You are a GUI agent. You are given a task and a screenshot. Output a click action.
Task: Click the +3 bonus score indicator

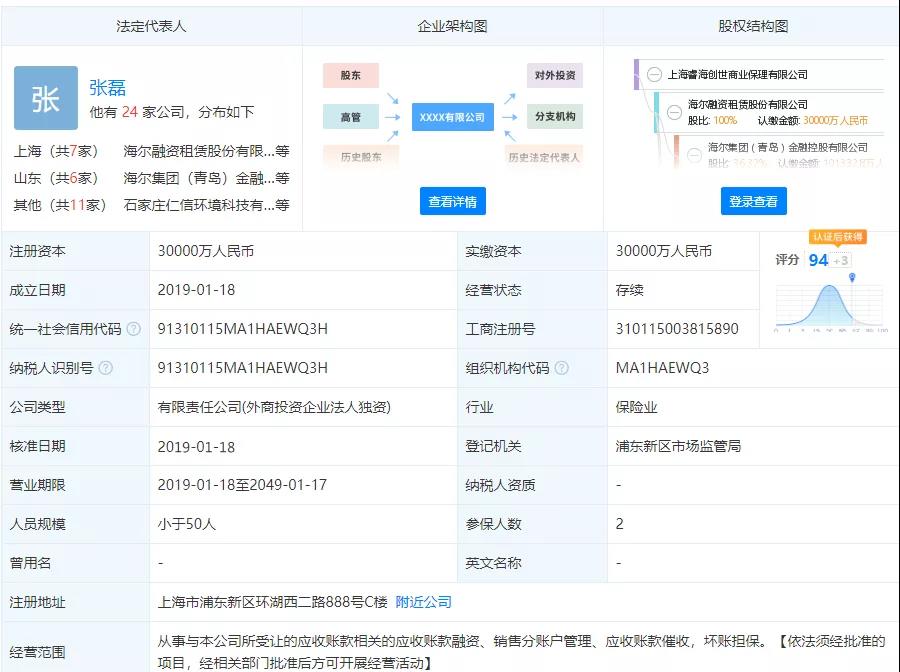point(842,260)
